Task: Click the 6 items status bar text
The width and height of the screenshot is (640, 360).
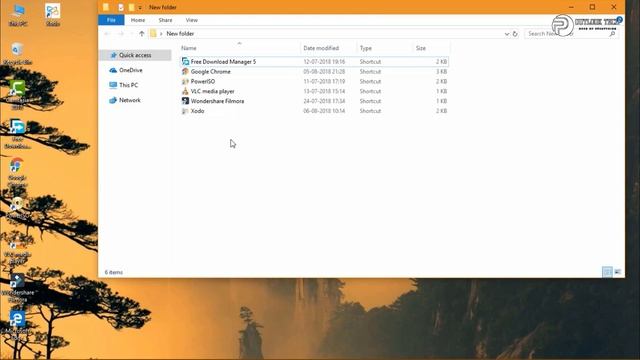Action: [113, 272]
